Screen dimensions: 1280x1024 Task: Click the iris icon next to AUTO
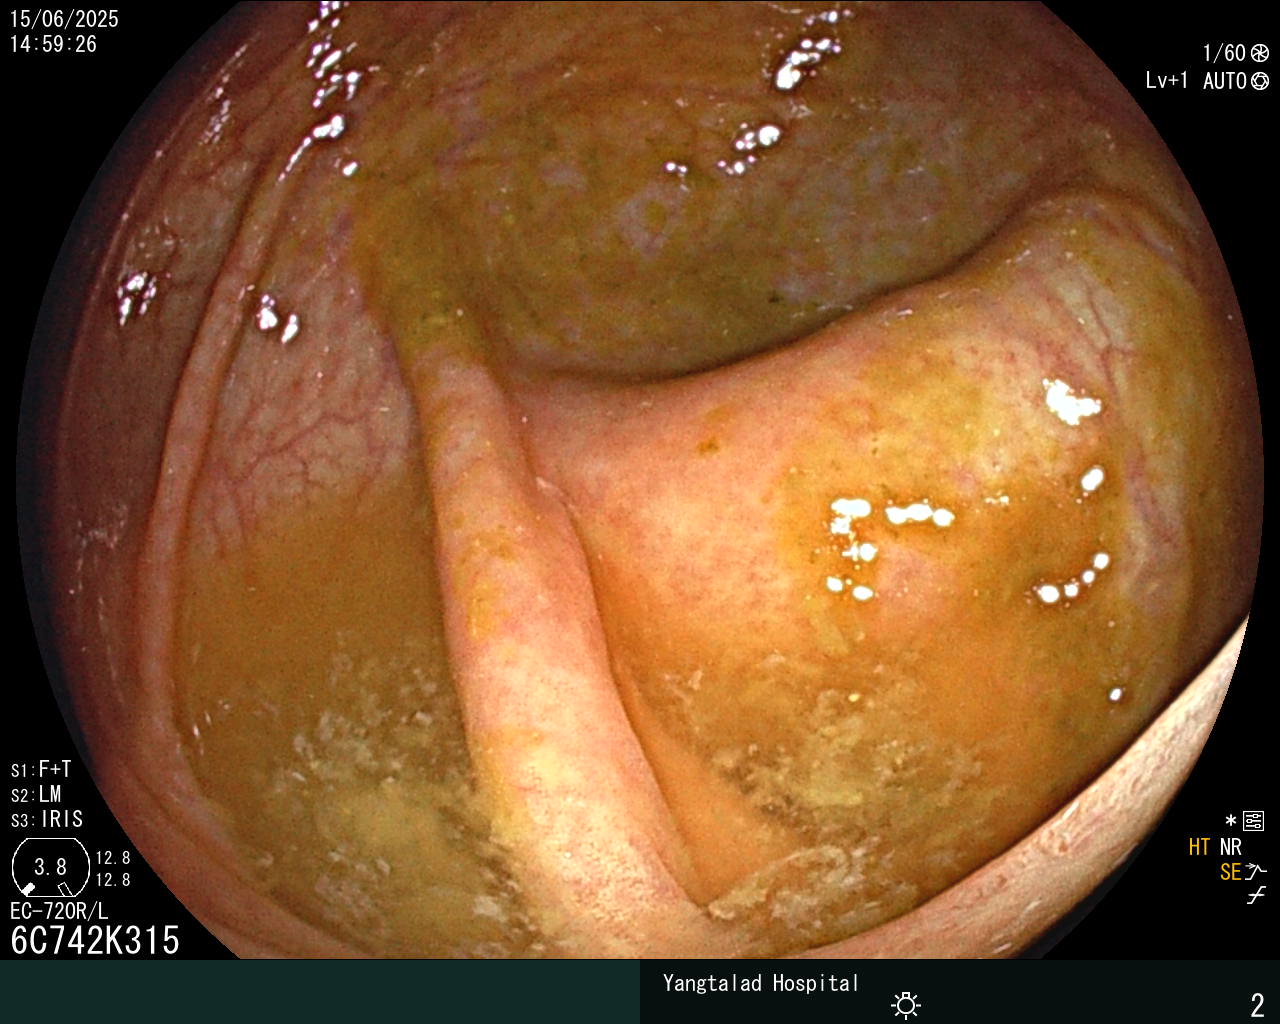click(x=1260, y=81)
